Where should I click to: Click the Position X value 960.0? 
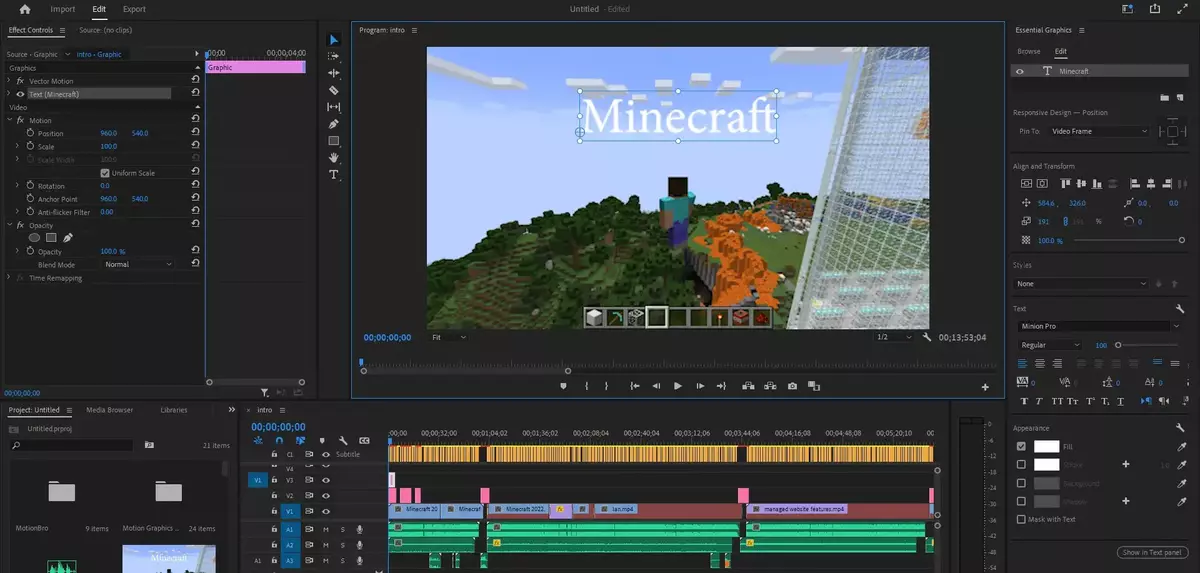click(108, 133)
